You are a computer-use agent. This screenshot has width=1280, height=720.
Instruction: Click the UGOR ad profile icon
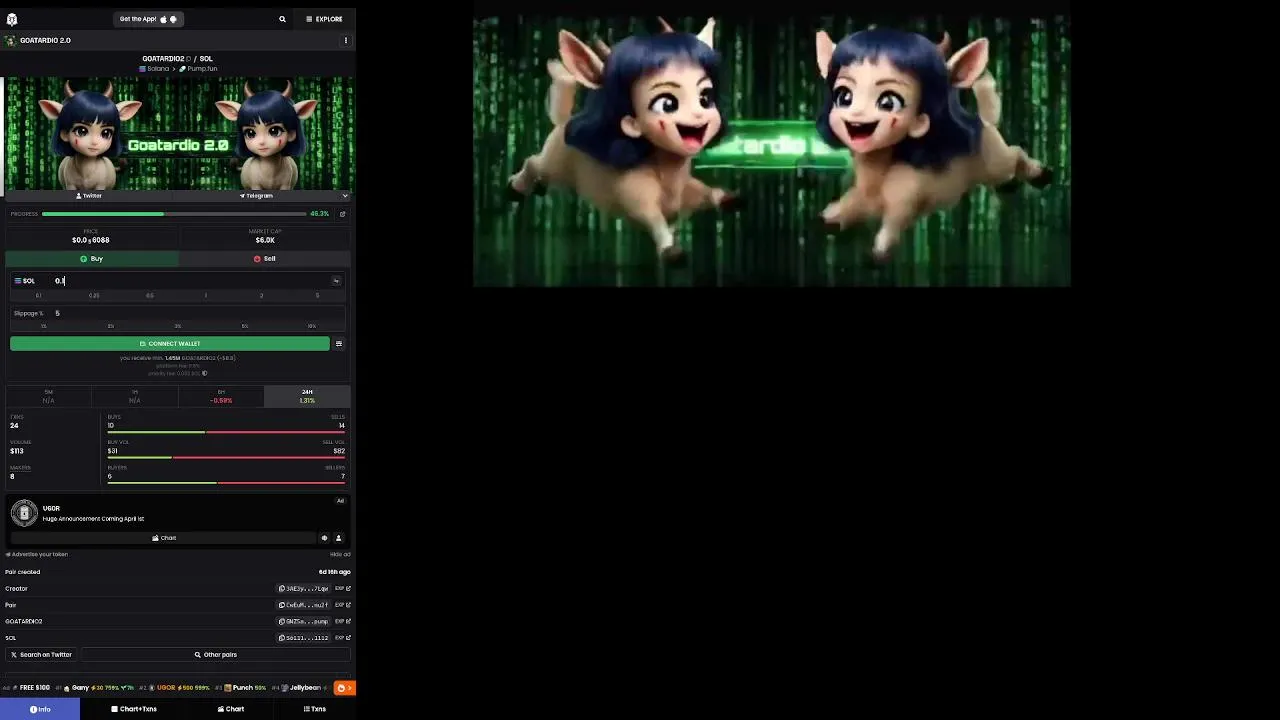pos(338,538)
